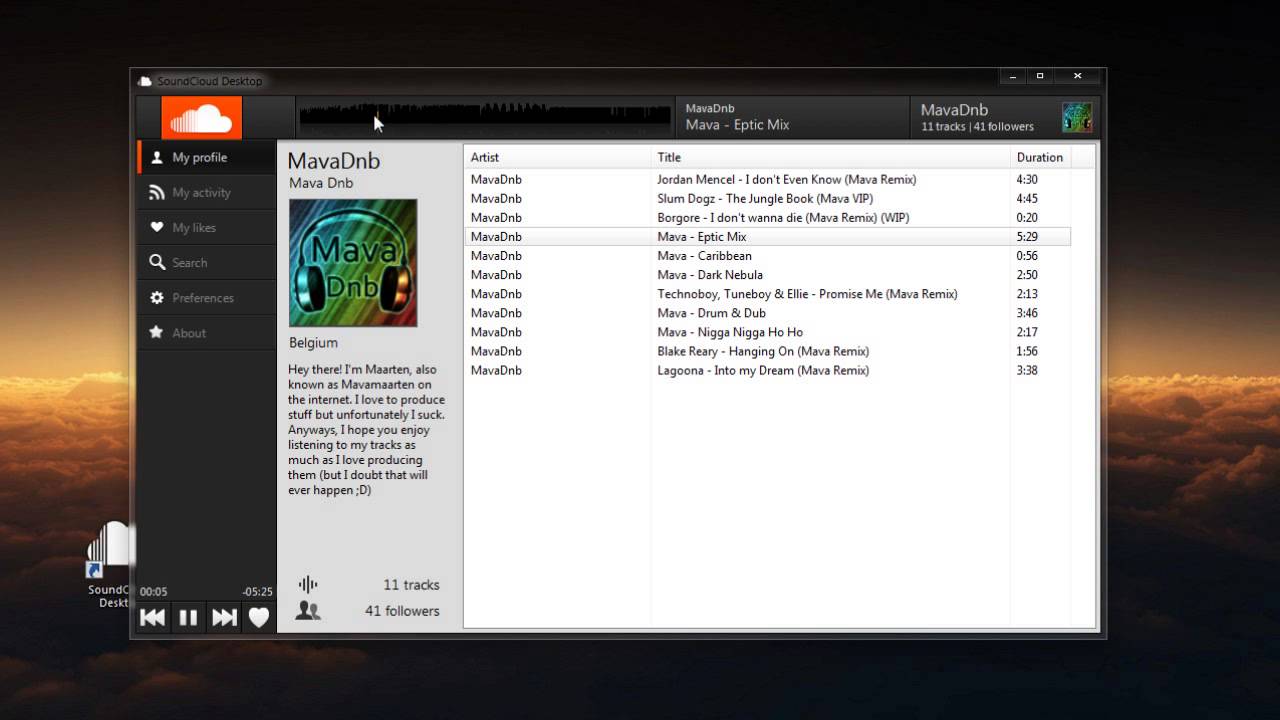Click the followers people icon
1280x720 pixels.
(x=308, y=611)
